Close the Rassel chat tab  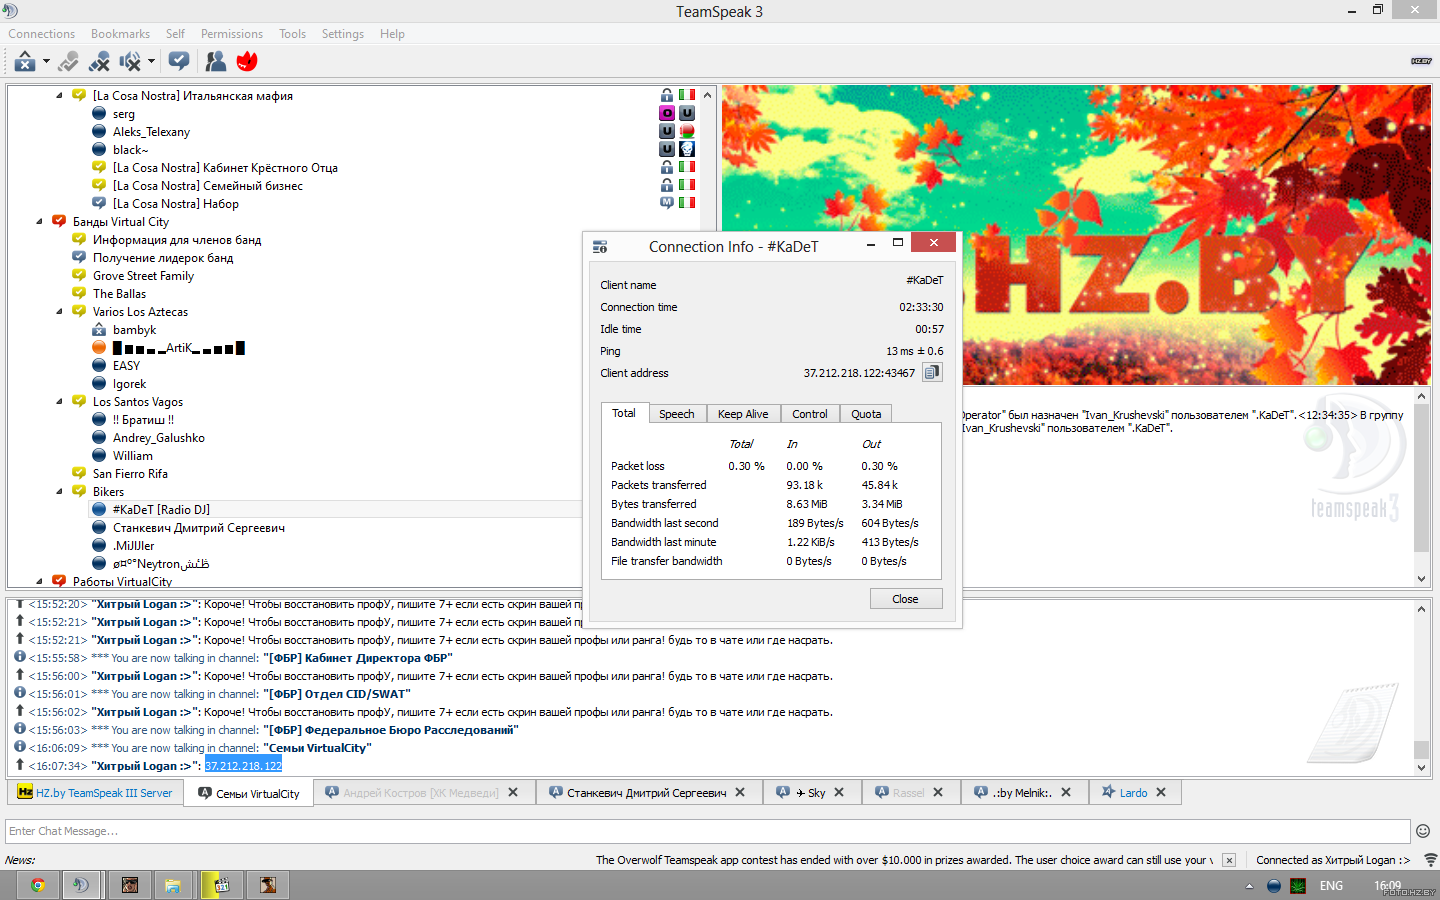[938, 792]
